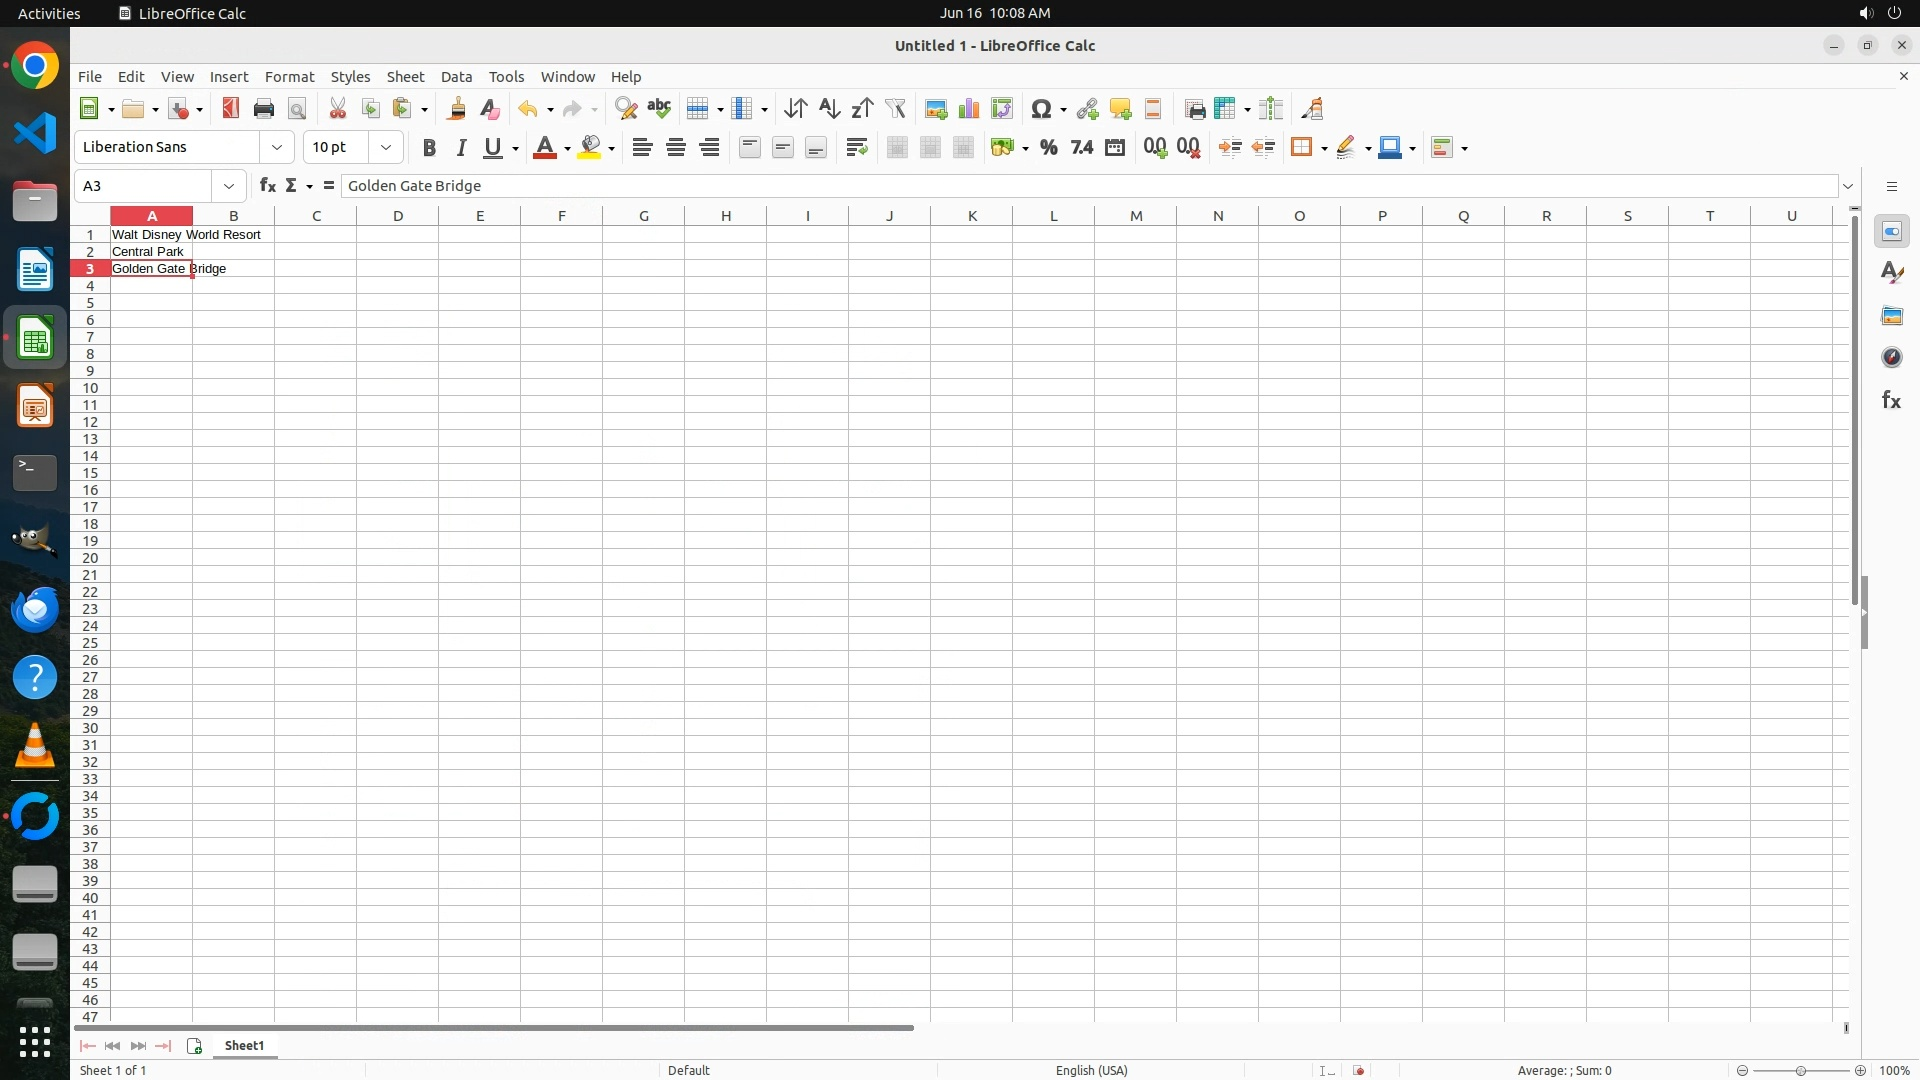The image size is (1920, 1080).
Task: Open the Data menu
Action: coord(456,77)
